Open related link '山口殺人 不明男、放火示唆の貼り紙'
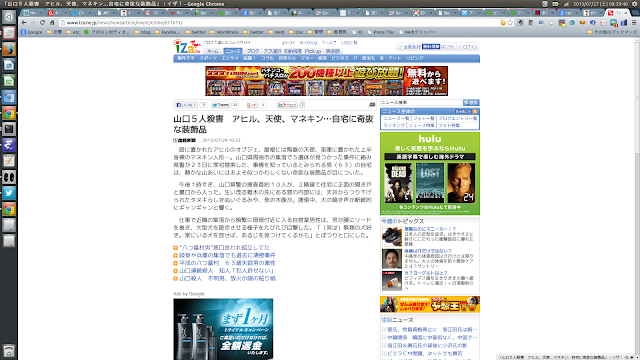The height and width of the screenshot is (360, 640). [227, 278]
